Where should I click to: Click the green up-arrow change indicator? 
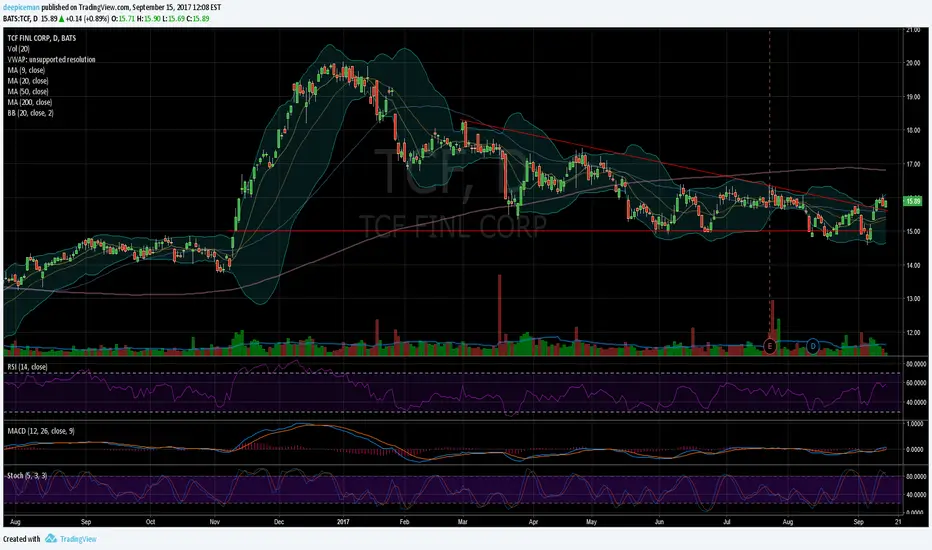point(61,18)
